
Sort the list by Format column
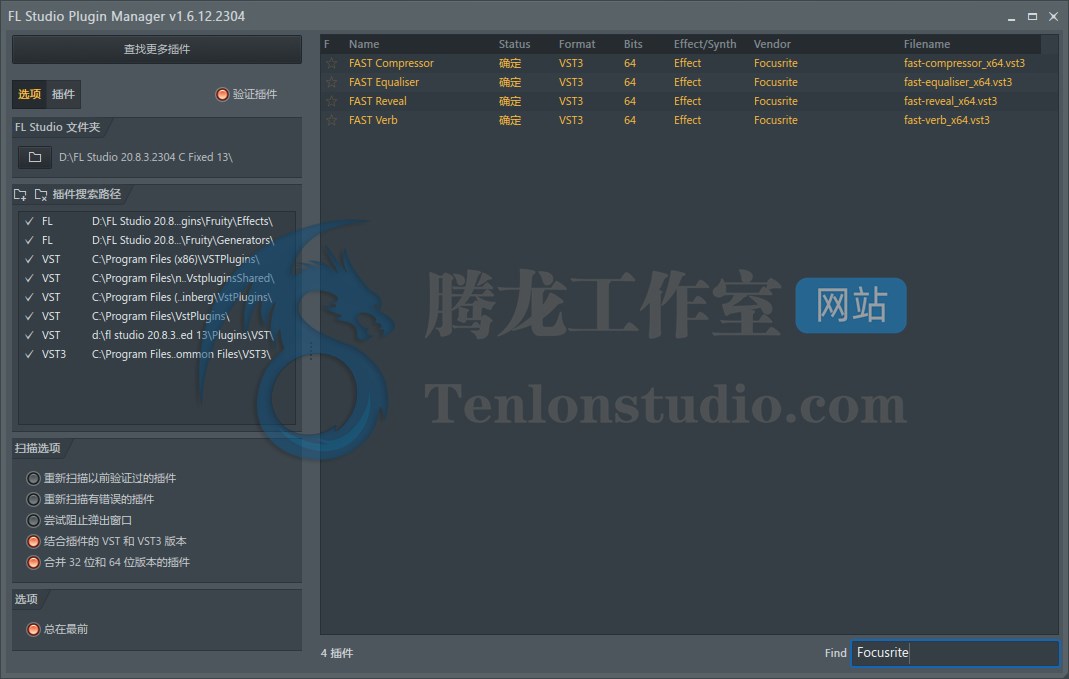(x=577, y=44)
